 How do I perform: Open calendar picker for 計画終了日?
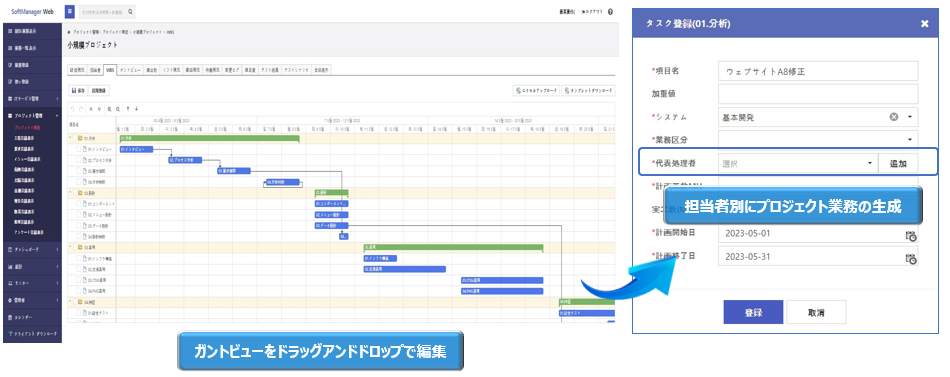(911, 259)
